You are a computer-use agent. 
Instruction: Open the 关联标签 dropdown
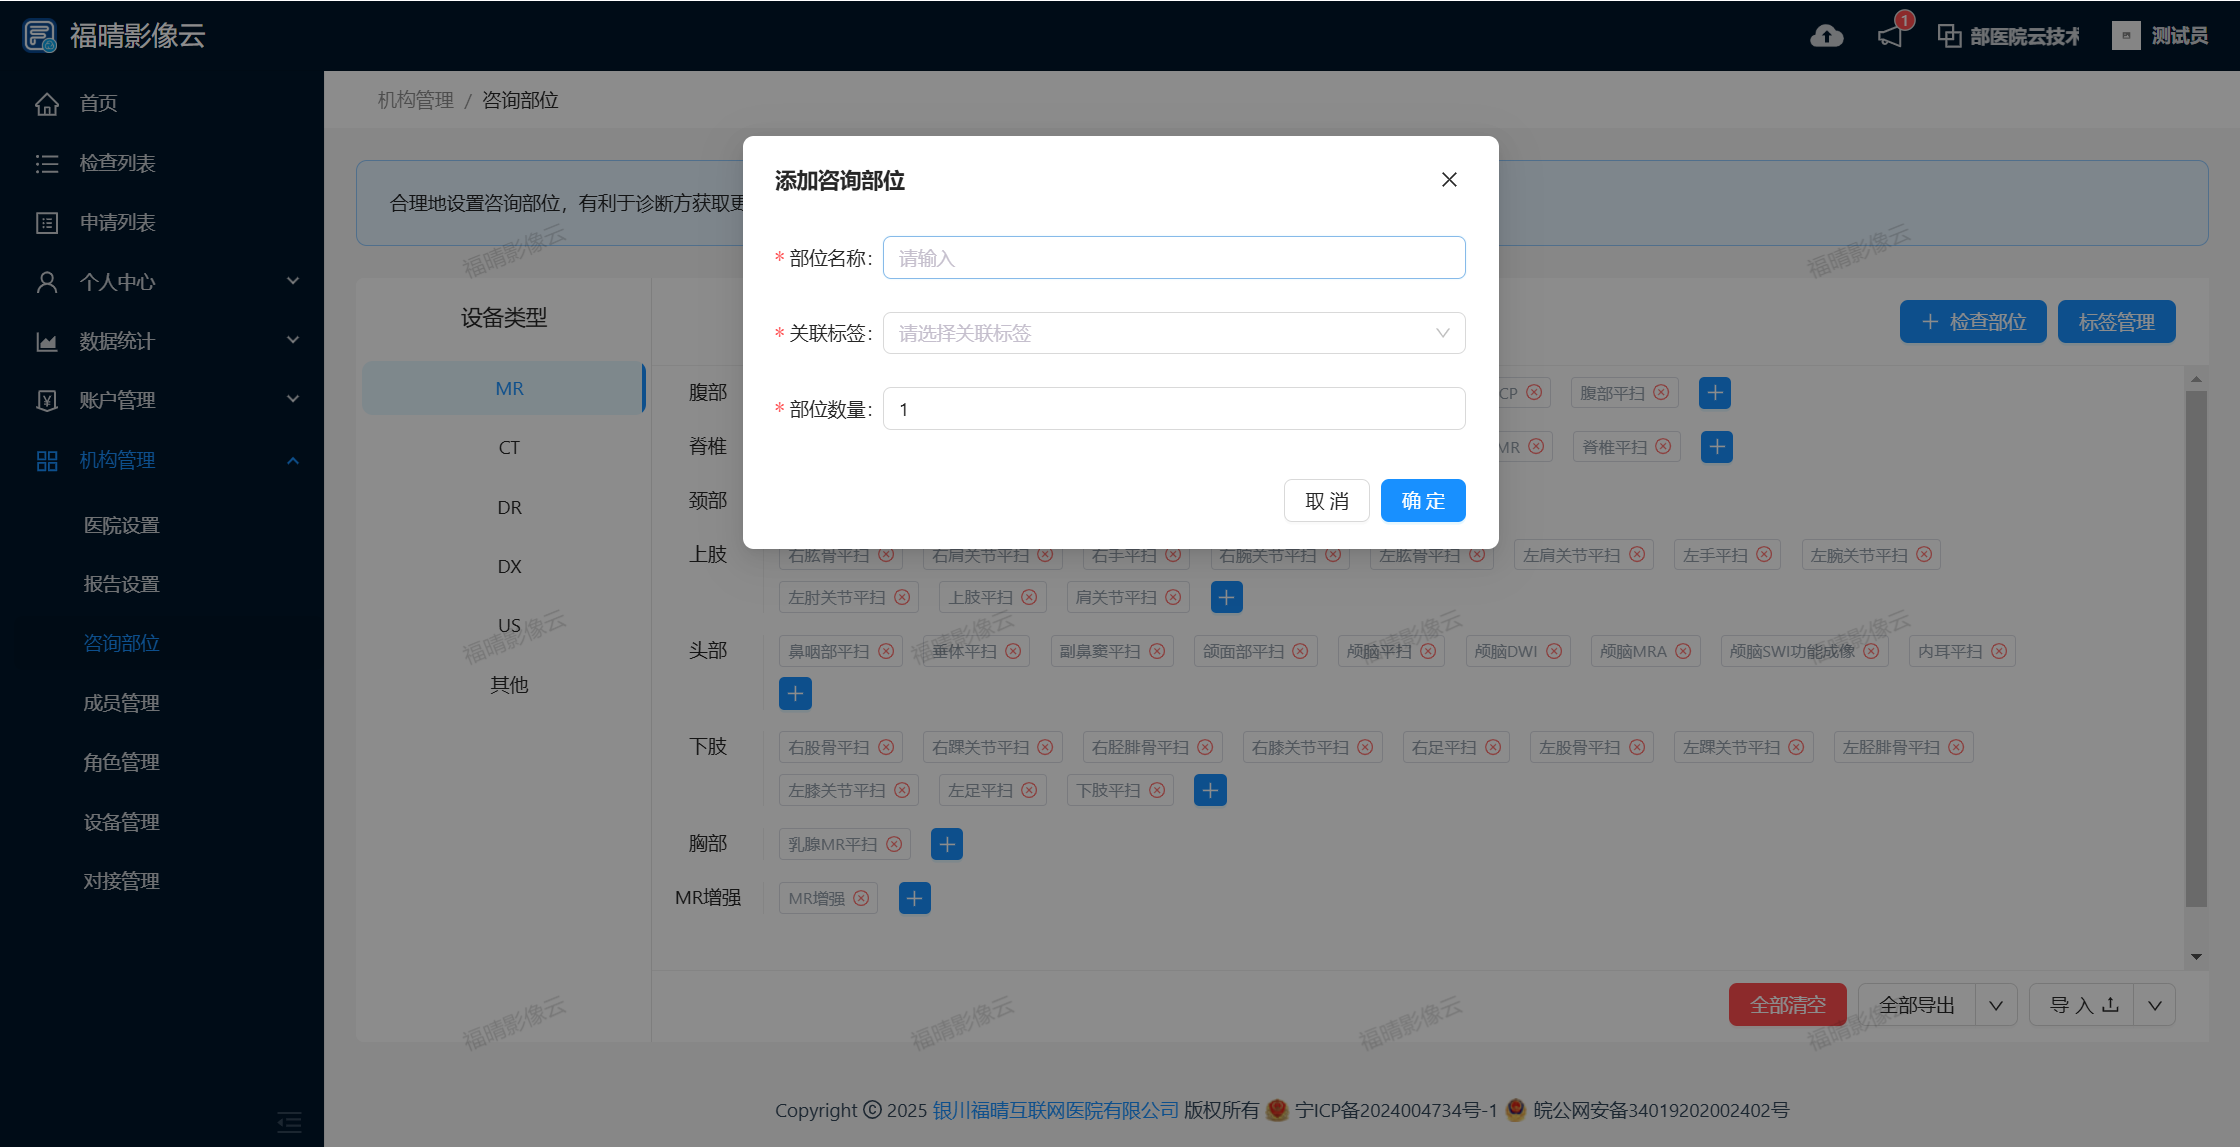[x=1173, y=333]
